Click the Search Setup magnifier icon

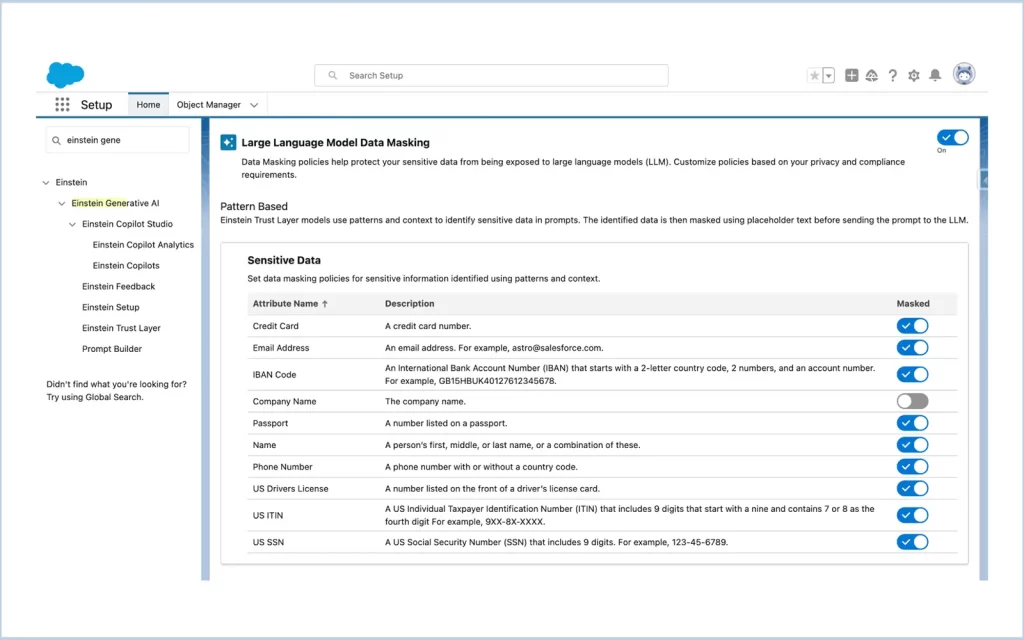(x=332, y=76)
